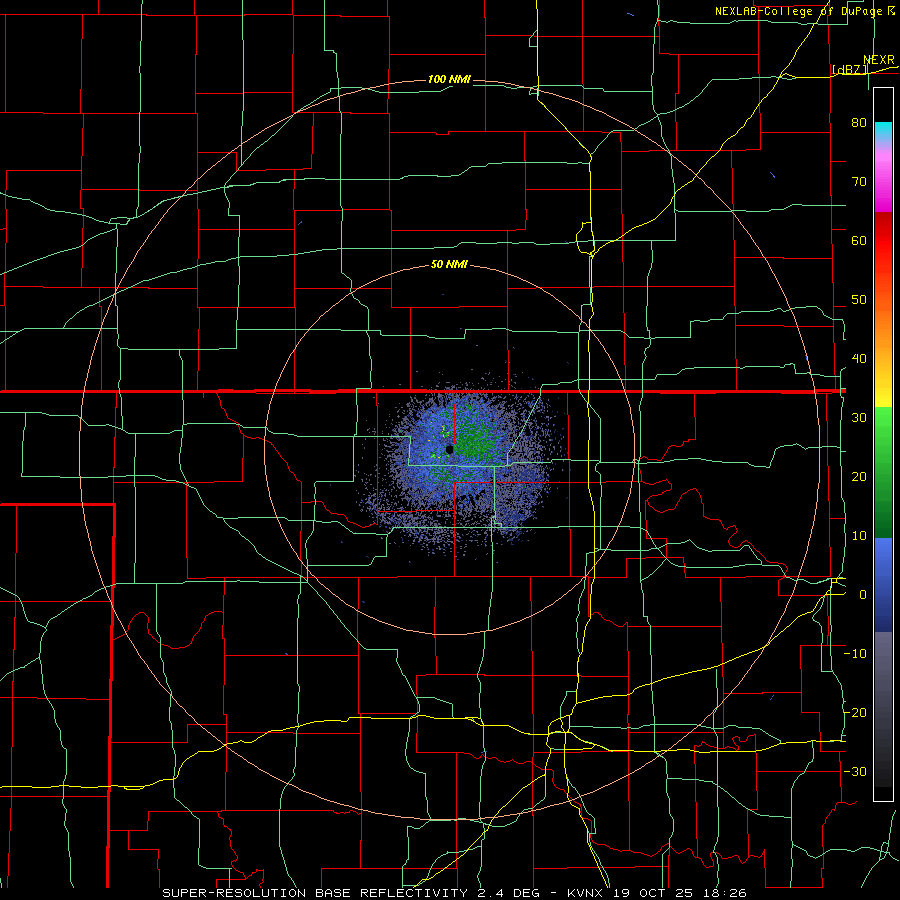
Task: Click the 30 value on the dBZ scale
Action: 859,418
